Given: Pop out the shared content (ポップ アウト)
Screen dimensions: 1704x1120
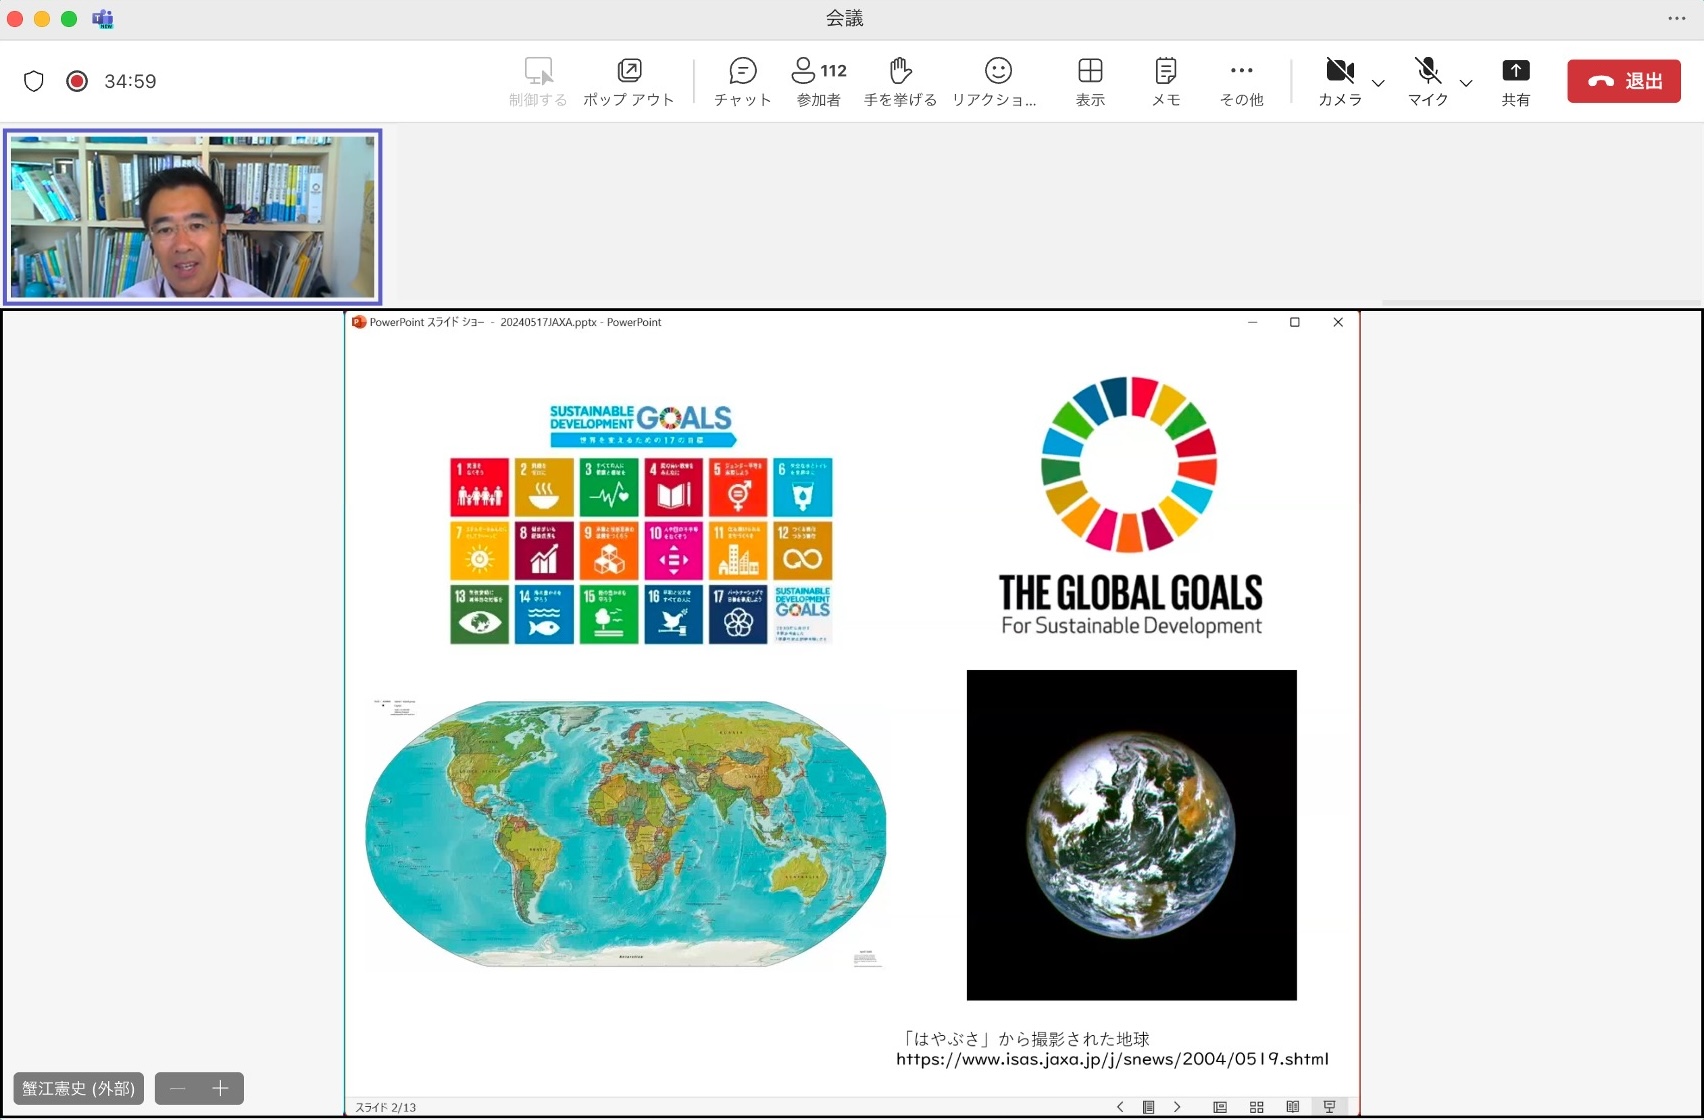Looking at the screenshot, I should pos(629,81).
